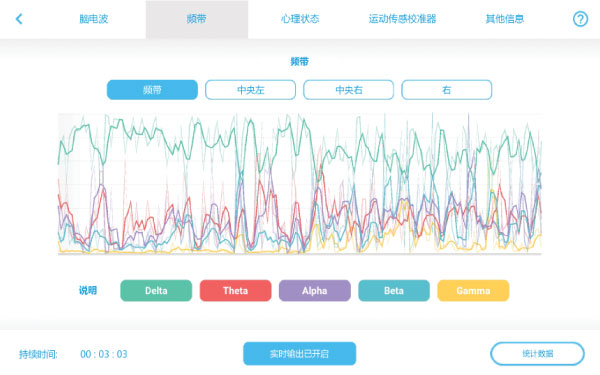Open the 心理状态 tab
The height and width of the screenshot is (375, 600).
300,19
